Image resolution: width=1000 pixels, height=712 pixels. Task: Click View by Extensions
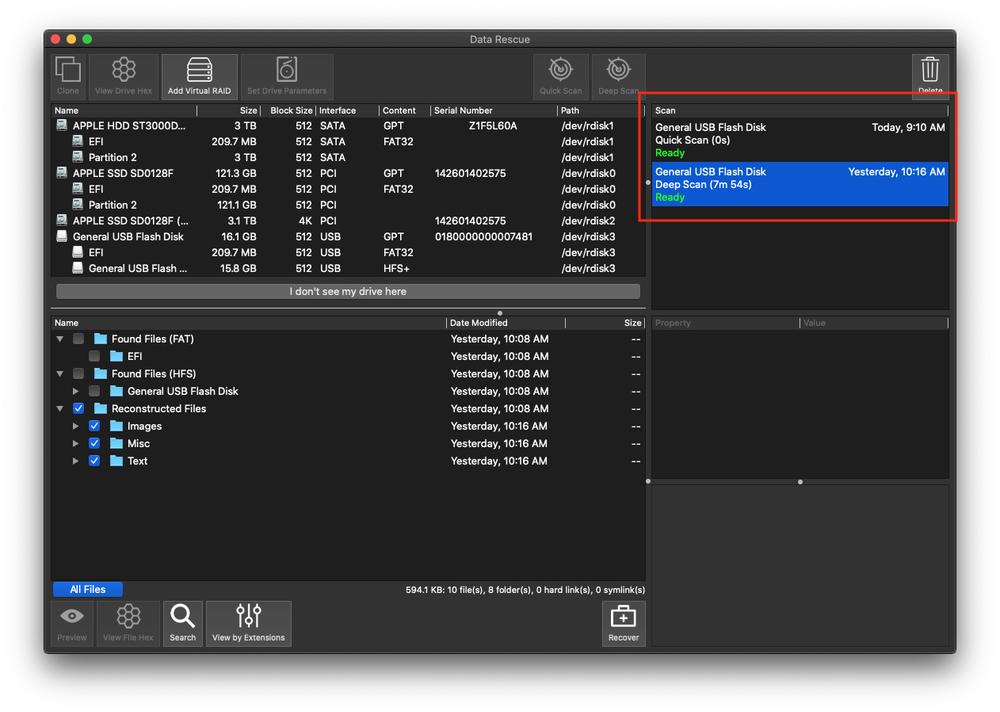tap(248, 623)
